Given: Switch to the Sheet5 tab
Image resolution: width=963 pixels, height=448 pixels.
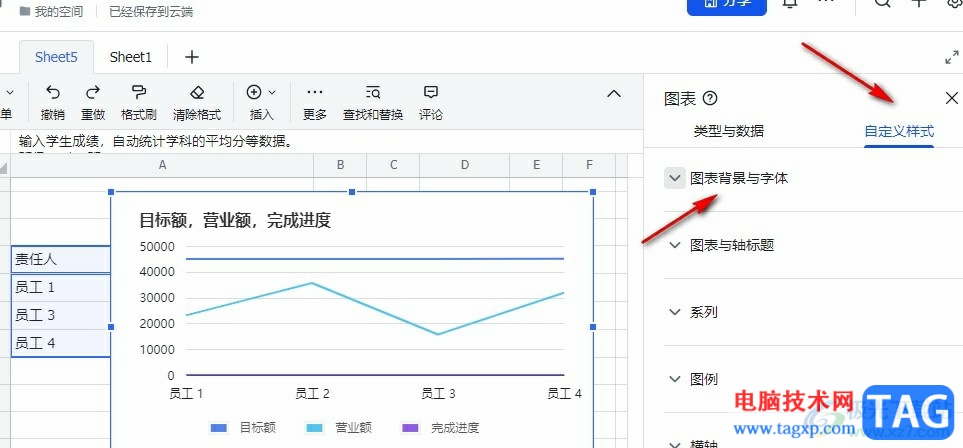Looking at the screenshot, I should click(x=57, y=57).
